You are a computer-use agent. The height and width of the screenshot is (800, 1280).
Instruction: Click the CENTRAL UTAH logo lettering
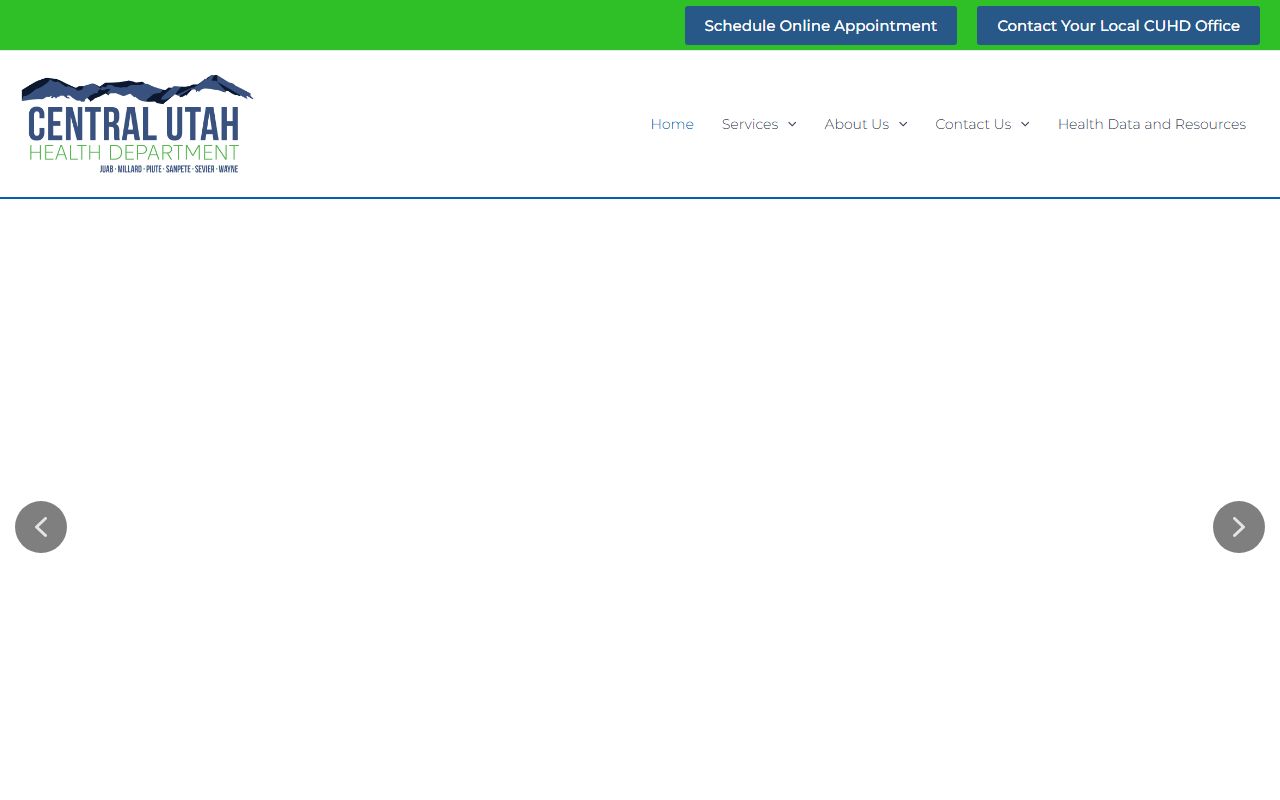(134, 124)
